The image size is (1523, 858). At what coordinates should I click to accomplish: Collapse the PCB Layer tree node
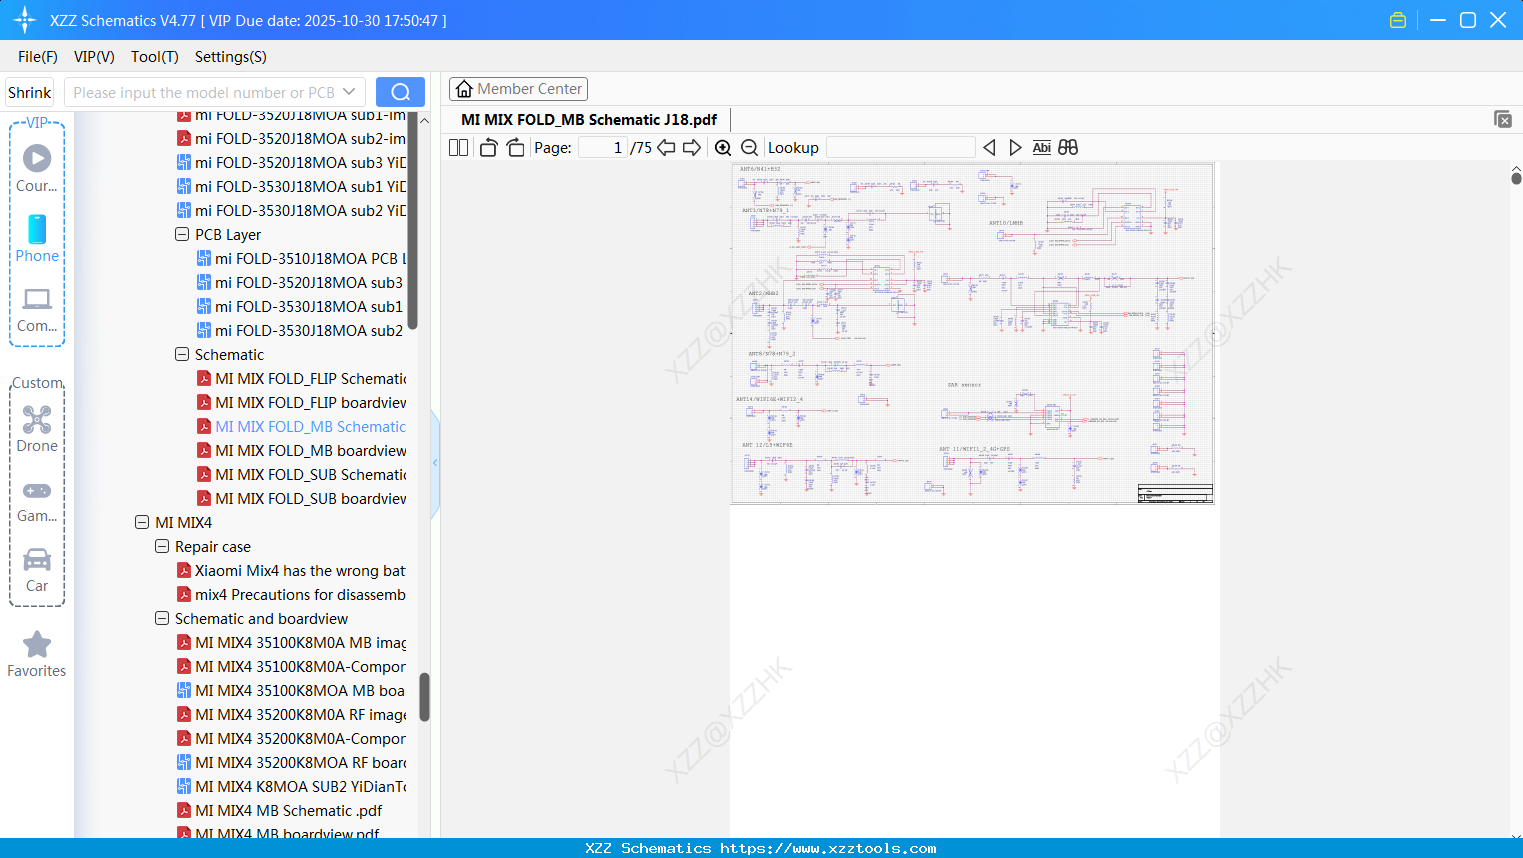[x=182, y=234]
